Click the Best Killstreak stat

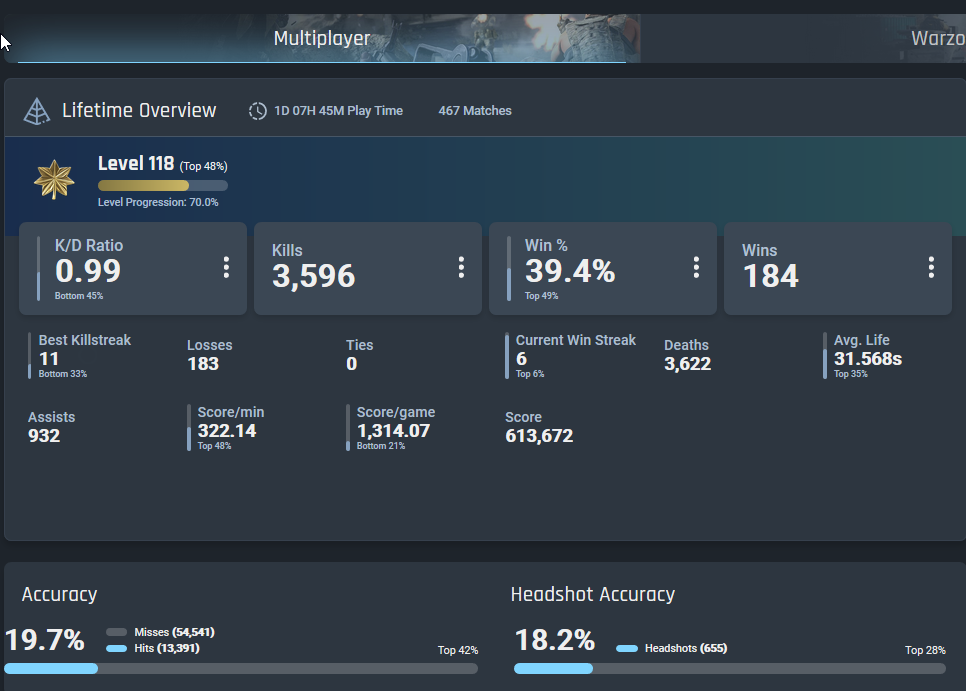click(x=84, y=356)
